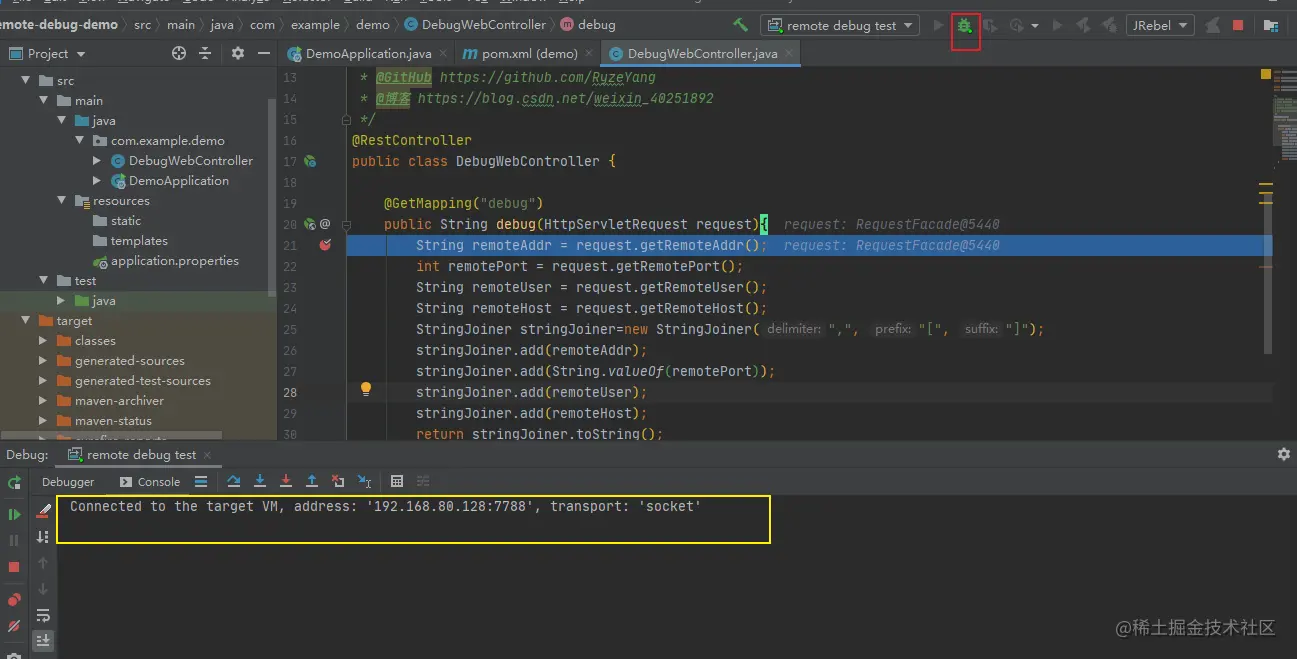The height and width of the screenshot is (659, 1297).
Task: Select the DemoApplication class in tree
Action: point(169,180)
